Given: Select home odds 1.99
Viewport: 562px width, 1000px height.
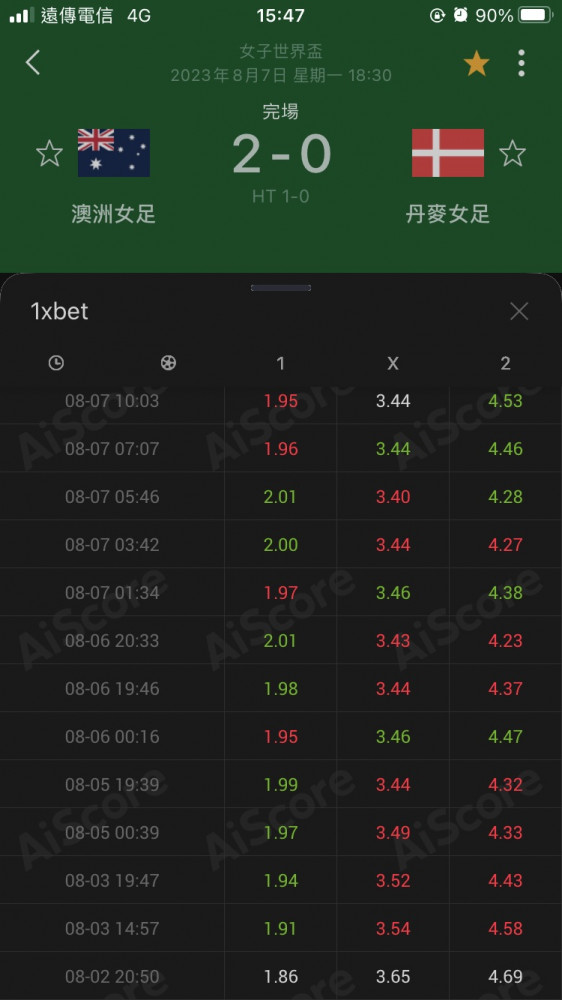Looking at the screenshot, I should 281,784.
